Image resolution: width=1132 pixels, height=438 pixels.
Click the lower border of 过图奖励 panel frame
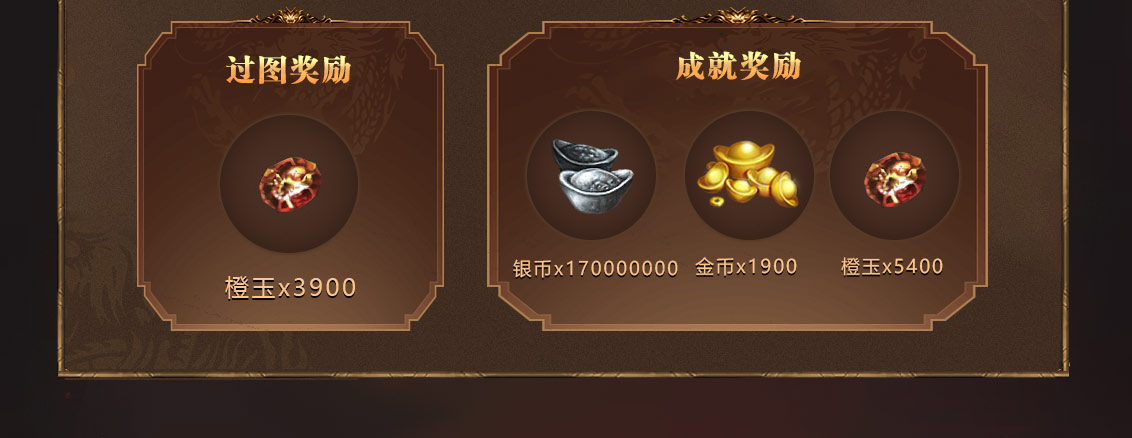290,326
